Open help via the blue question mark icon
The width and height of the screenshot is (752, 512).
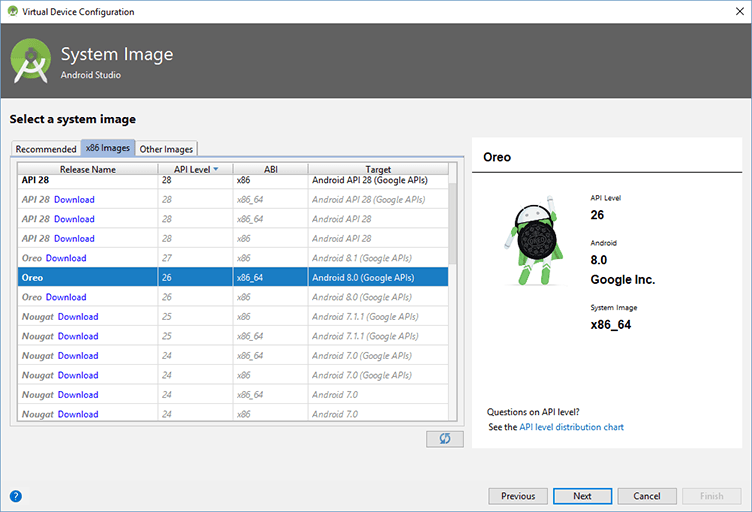(x=16, y=496)
